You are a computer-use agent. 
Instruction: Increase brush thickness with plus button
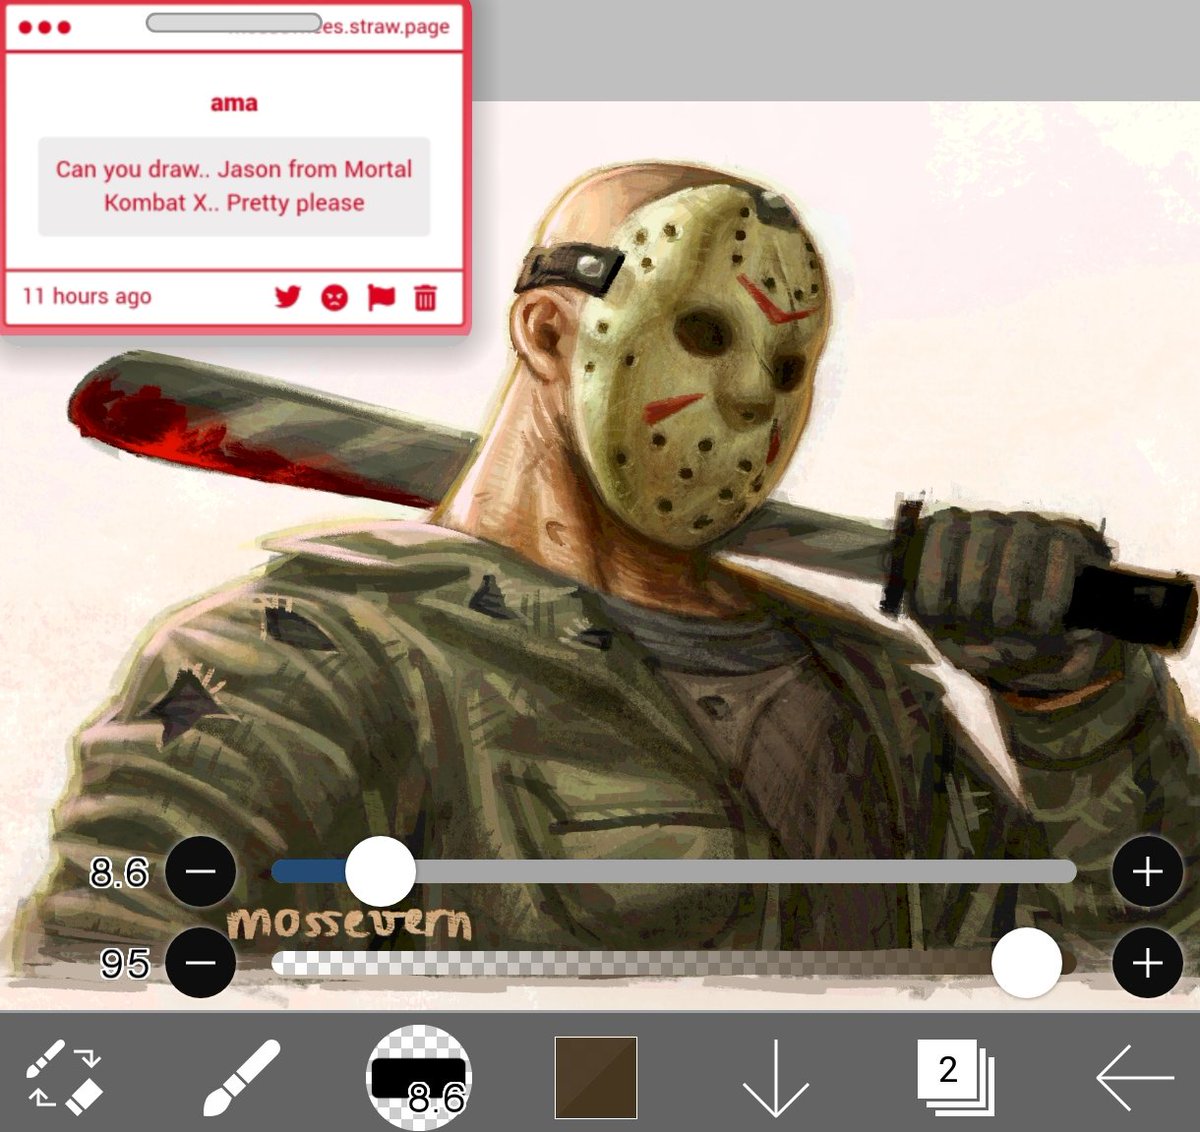point(1147,871)
